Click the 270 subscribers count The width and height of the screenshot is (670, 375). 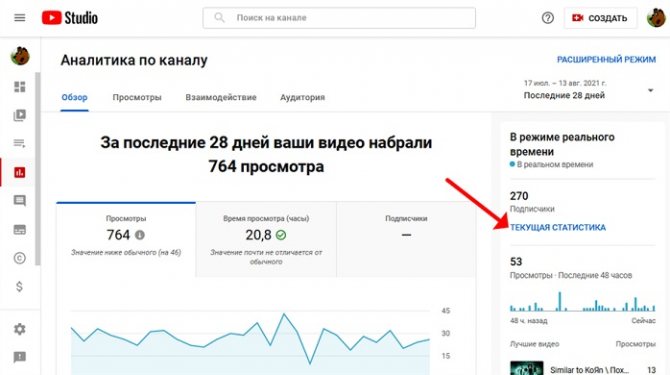[519, 196]
